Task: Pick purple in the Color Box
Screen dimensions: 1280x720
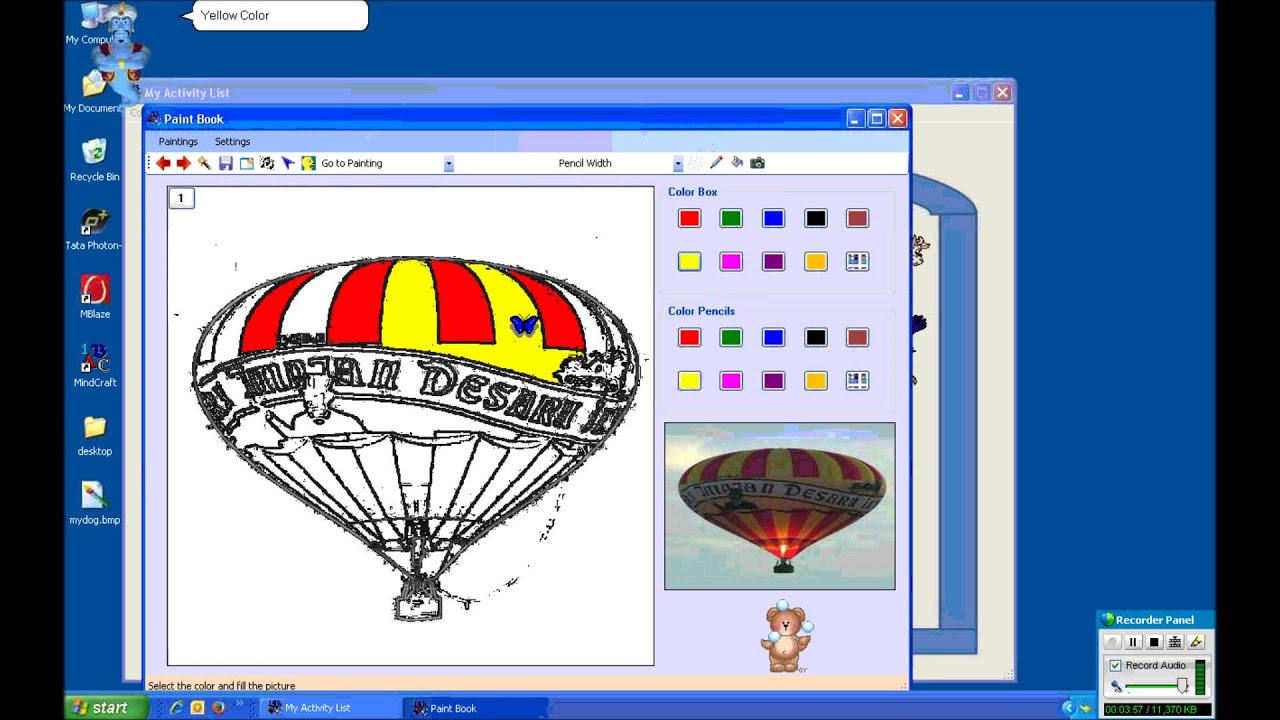Action: (x=773, y=261)
